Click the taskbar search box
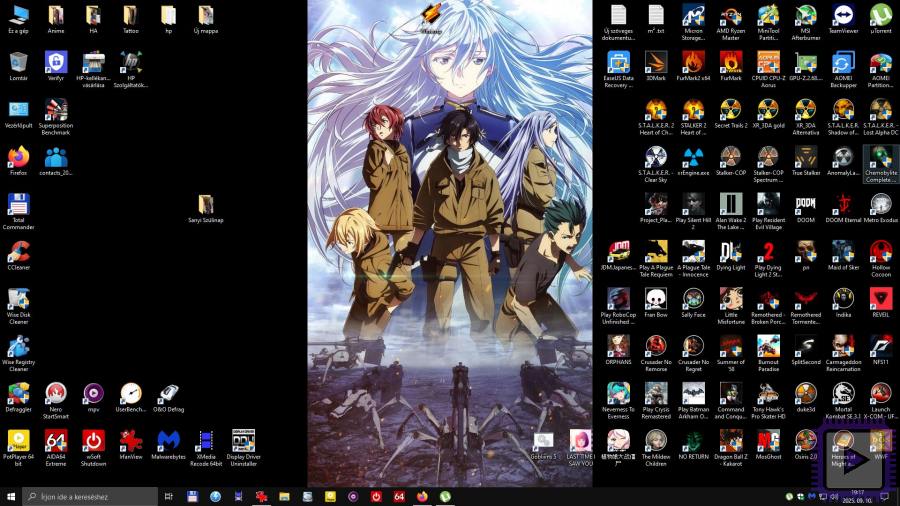Image resolution: width=900 pixels, height=506 pixels. click(x=90, y=496)
